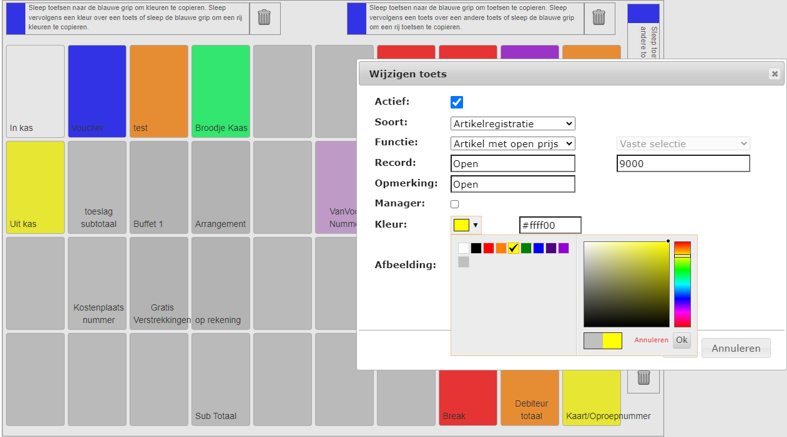Select the Gratis Verstrekkingen key
Screen dimensions: 787x437
point(159,283)
